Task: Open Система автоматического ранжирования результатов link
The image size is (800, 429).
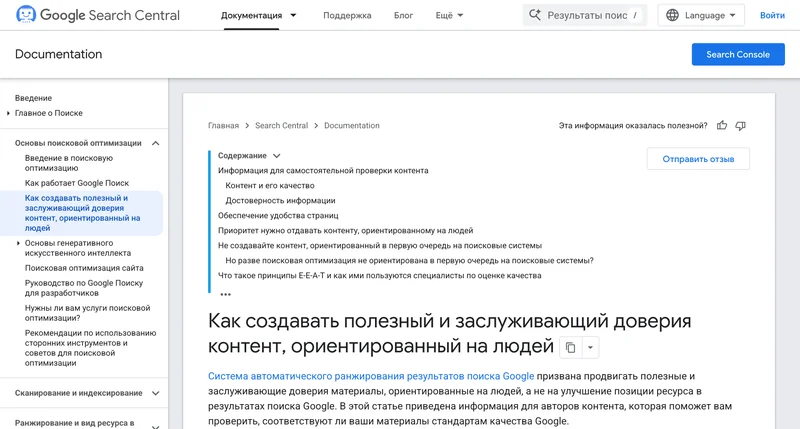Action: click(371, 376)
